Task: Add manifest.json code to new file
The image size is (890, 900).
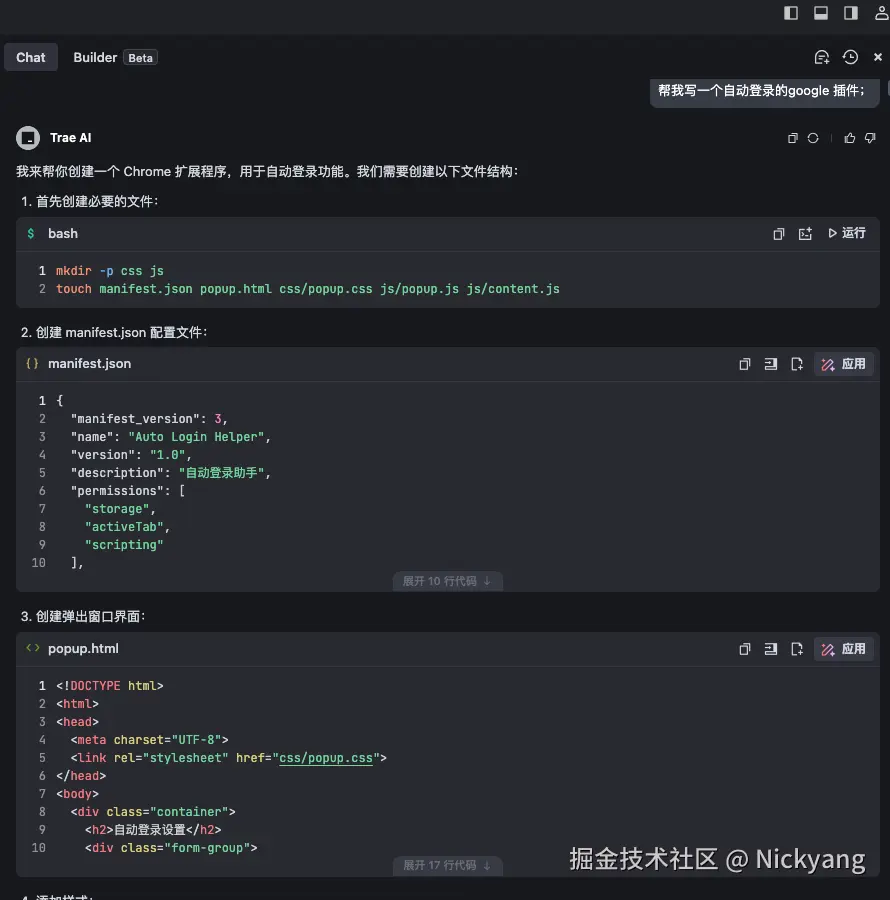Action: [796, 364]
